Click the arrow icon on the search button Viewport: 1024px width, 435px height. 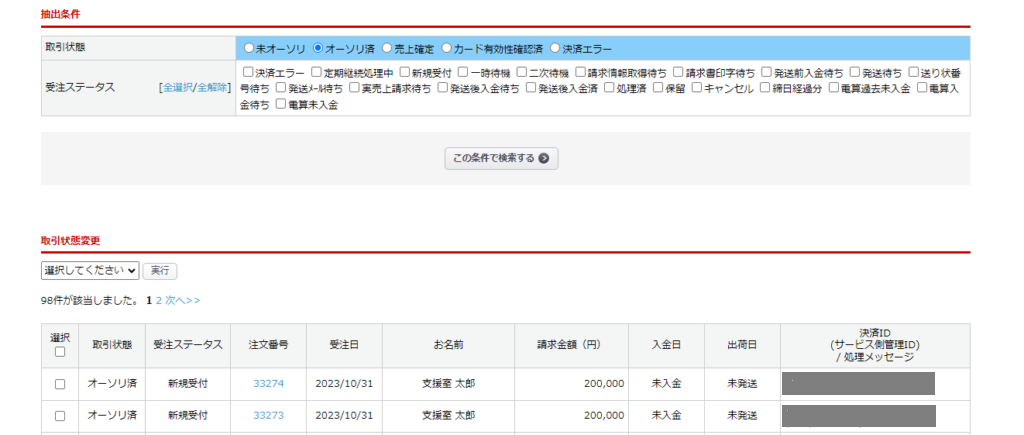click(543, 158)
